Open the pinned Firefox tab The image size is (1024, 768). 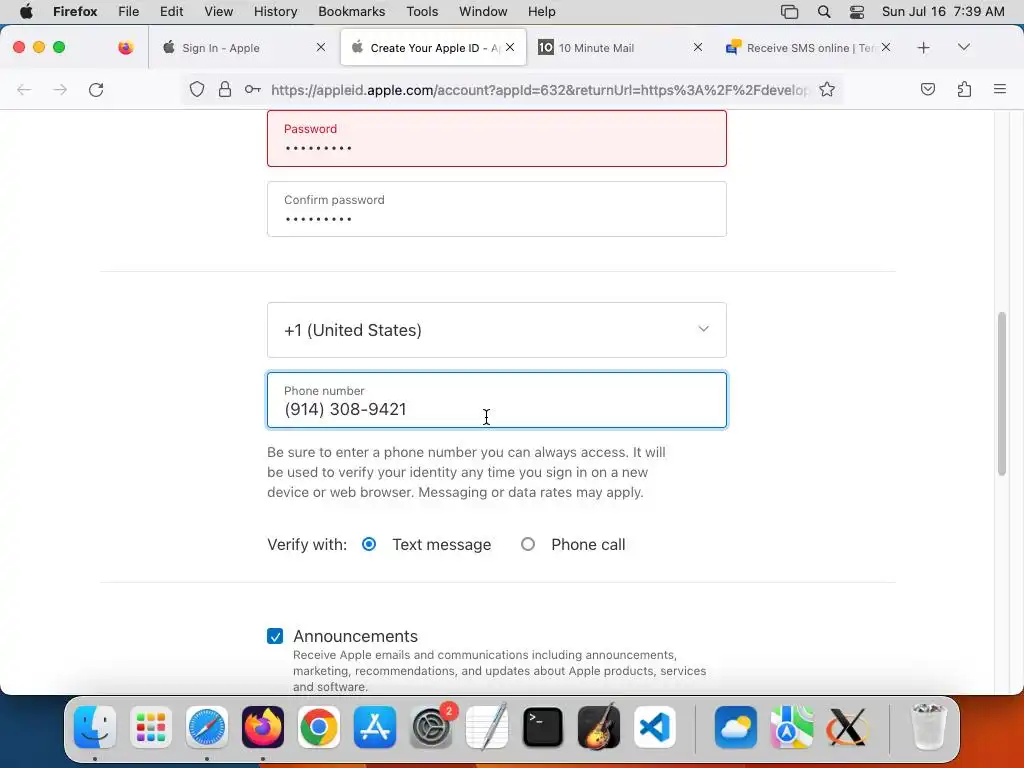pyautogui.click(x=125, y=48)
